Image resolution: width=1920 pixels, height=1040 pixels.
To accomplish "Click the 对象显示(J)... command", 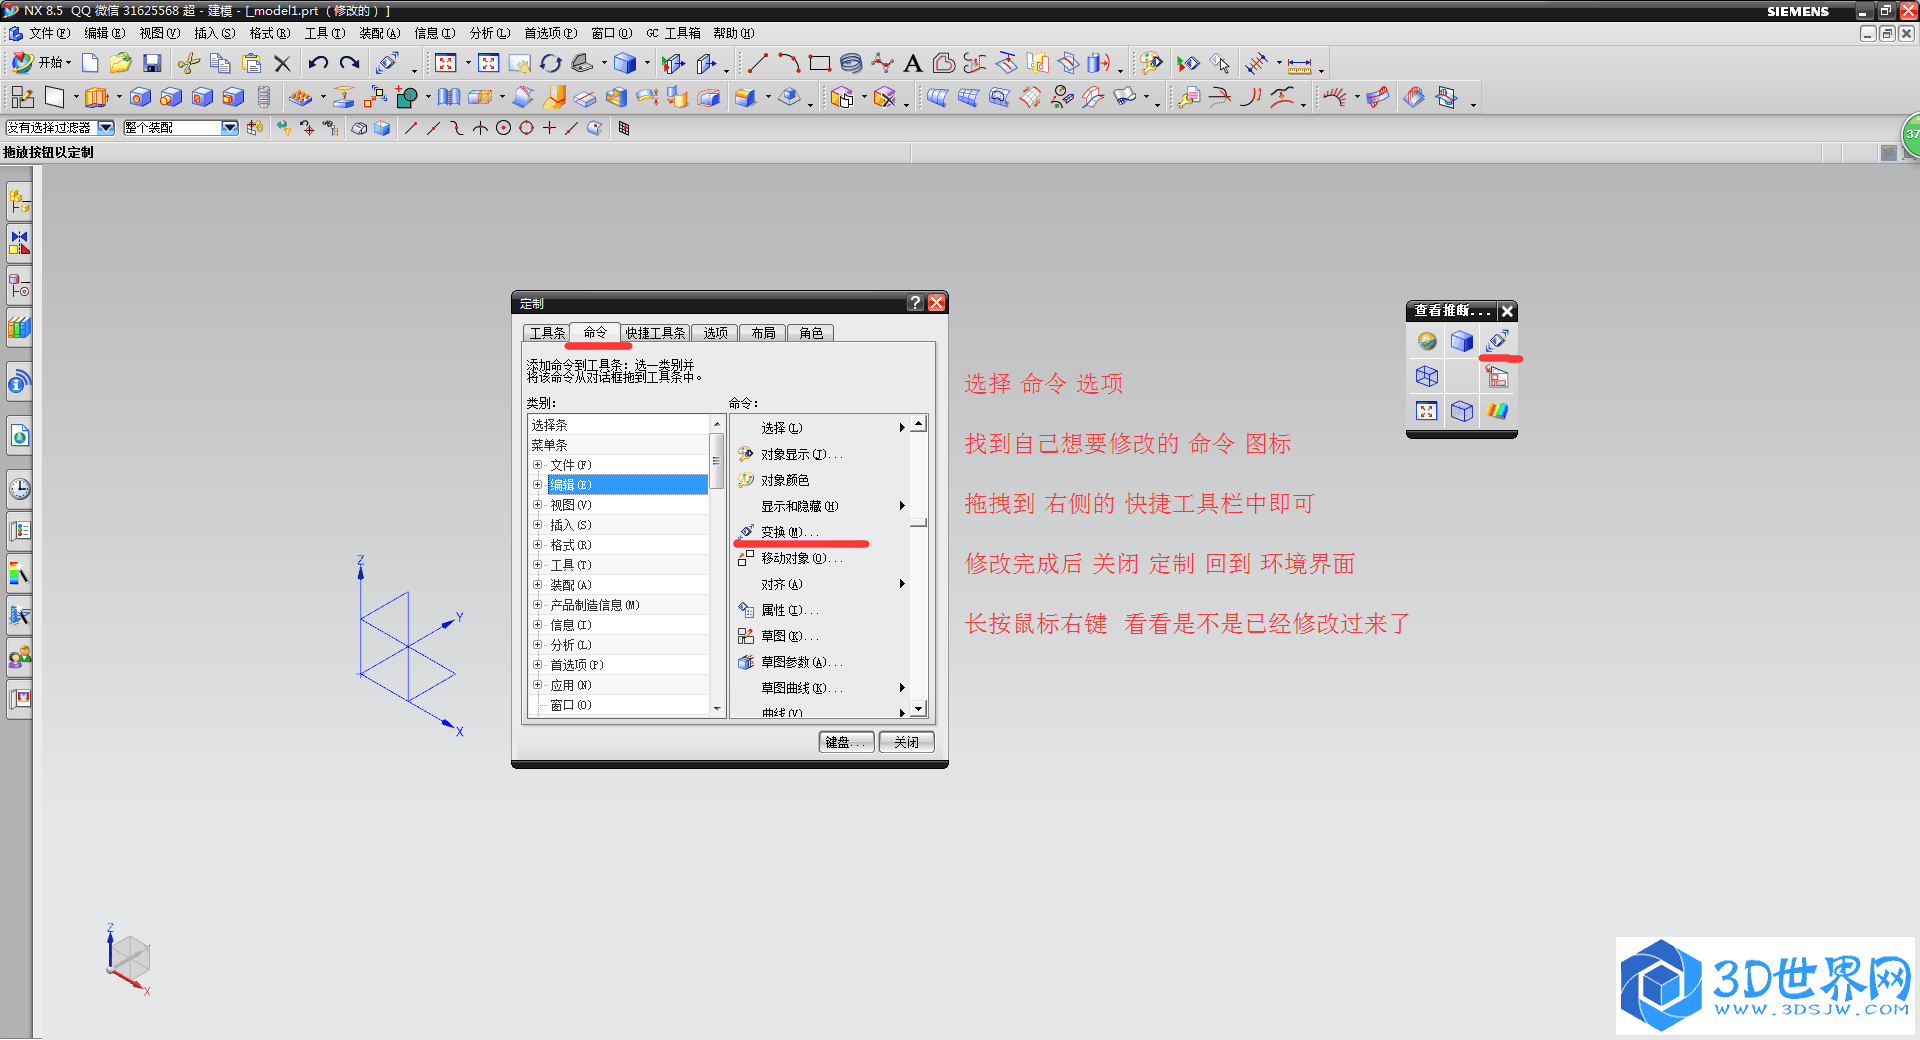I will coord(792,454).
